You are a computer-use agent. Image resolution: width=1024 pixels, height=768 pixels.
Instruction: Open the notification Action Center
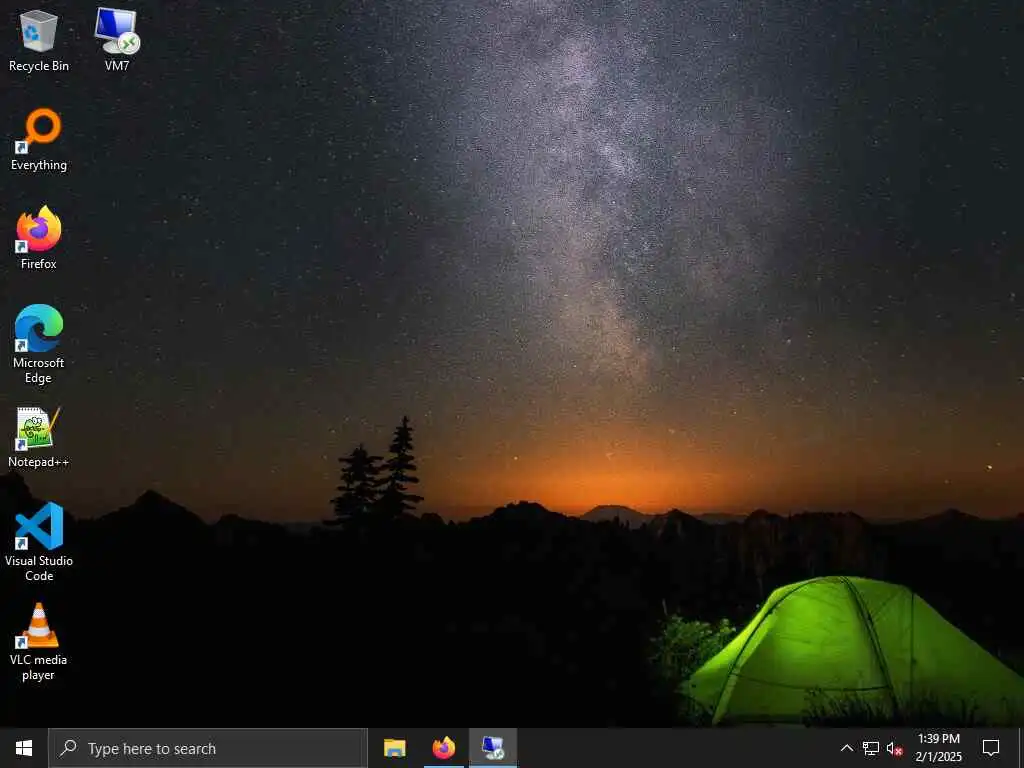(991, 748)
